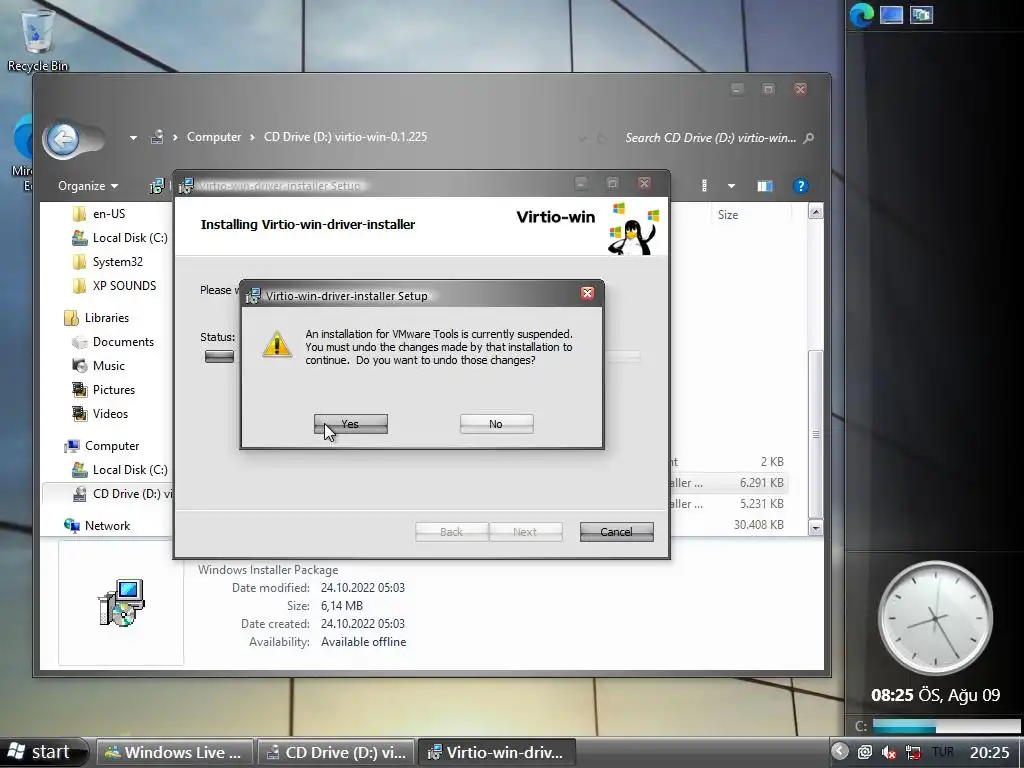
Task: Click the analog clock gadget
Action: coord(935,618)
